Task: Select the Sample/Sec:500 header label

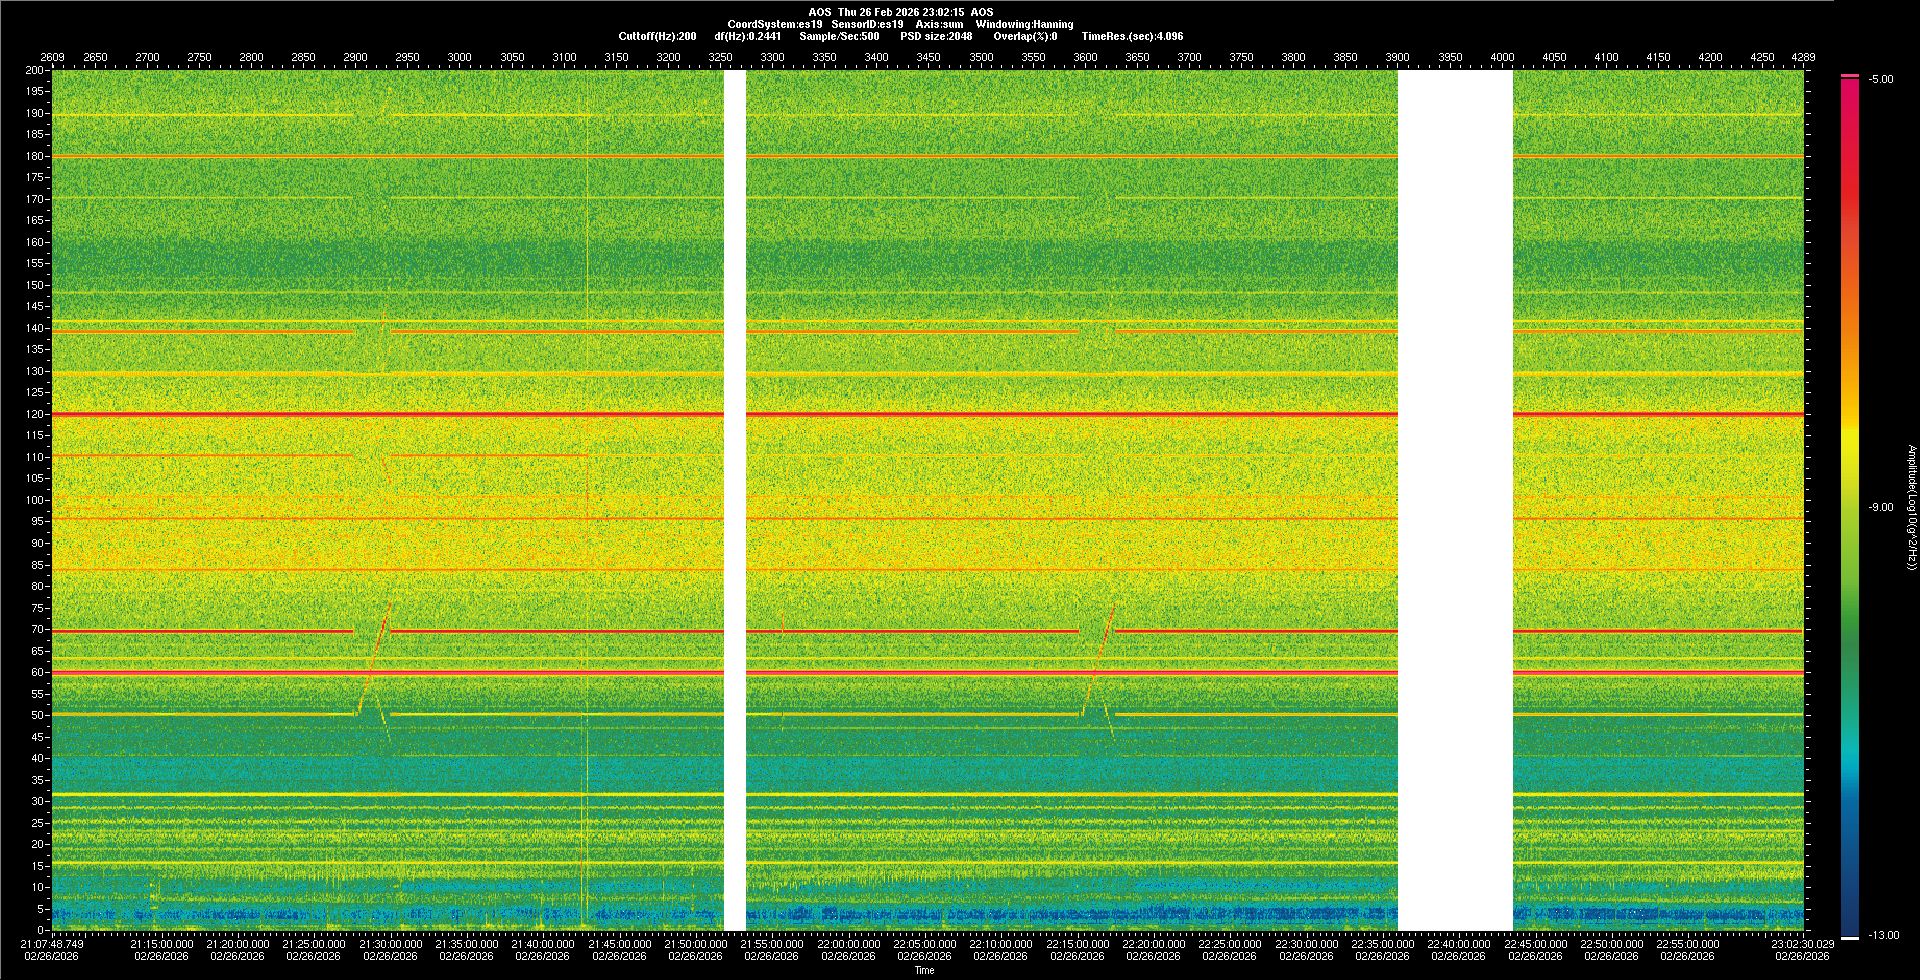Action: coord(839,36)
